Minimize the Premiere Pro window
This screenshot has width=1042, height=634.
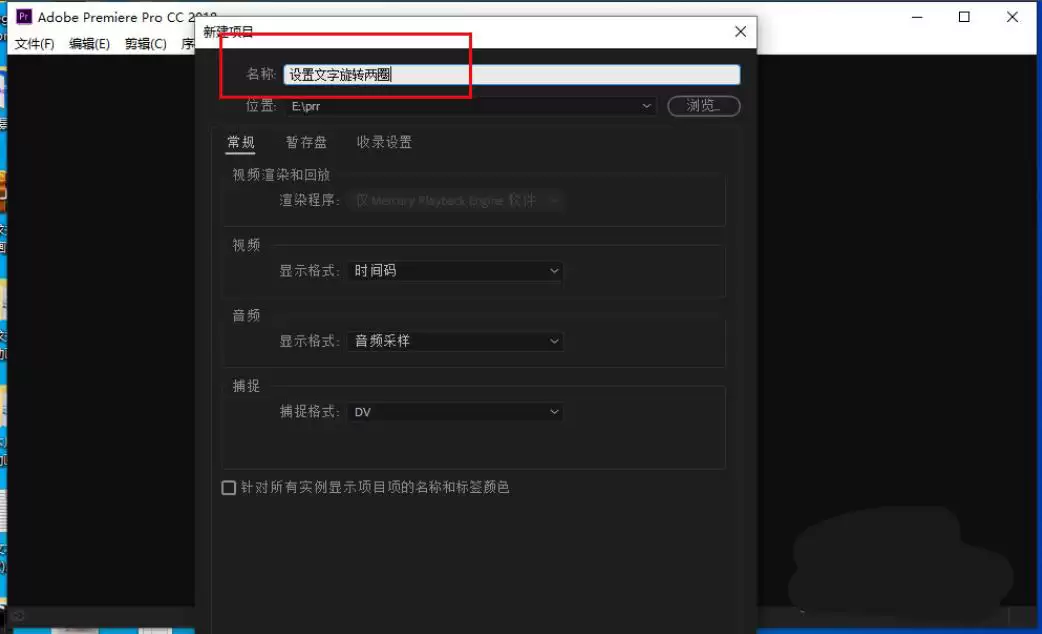(917, 17)
